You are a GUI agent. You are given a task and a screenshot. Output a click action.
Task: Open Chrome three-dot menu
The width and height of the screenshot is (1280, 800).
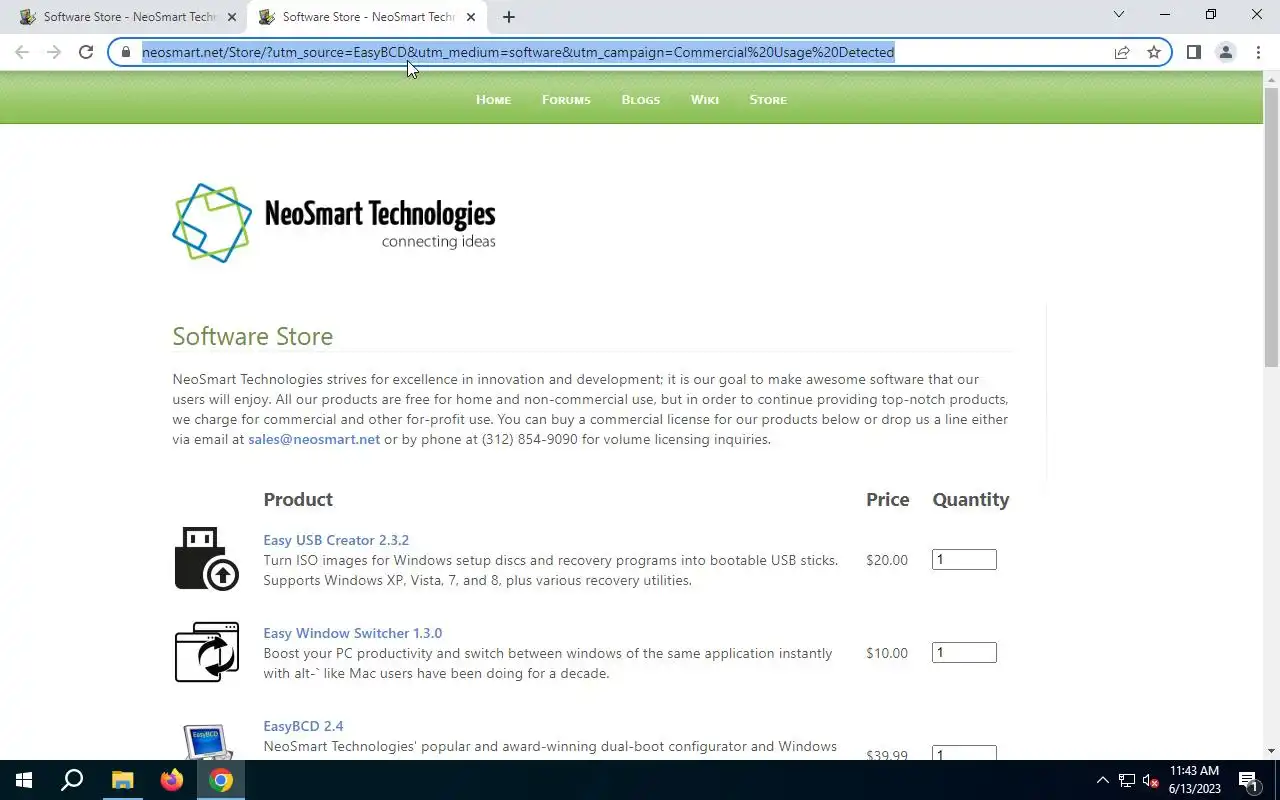[1258, 52]
